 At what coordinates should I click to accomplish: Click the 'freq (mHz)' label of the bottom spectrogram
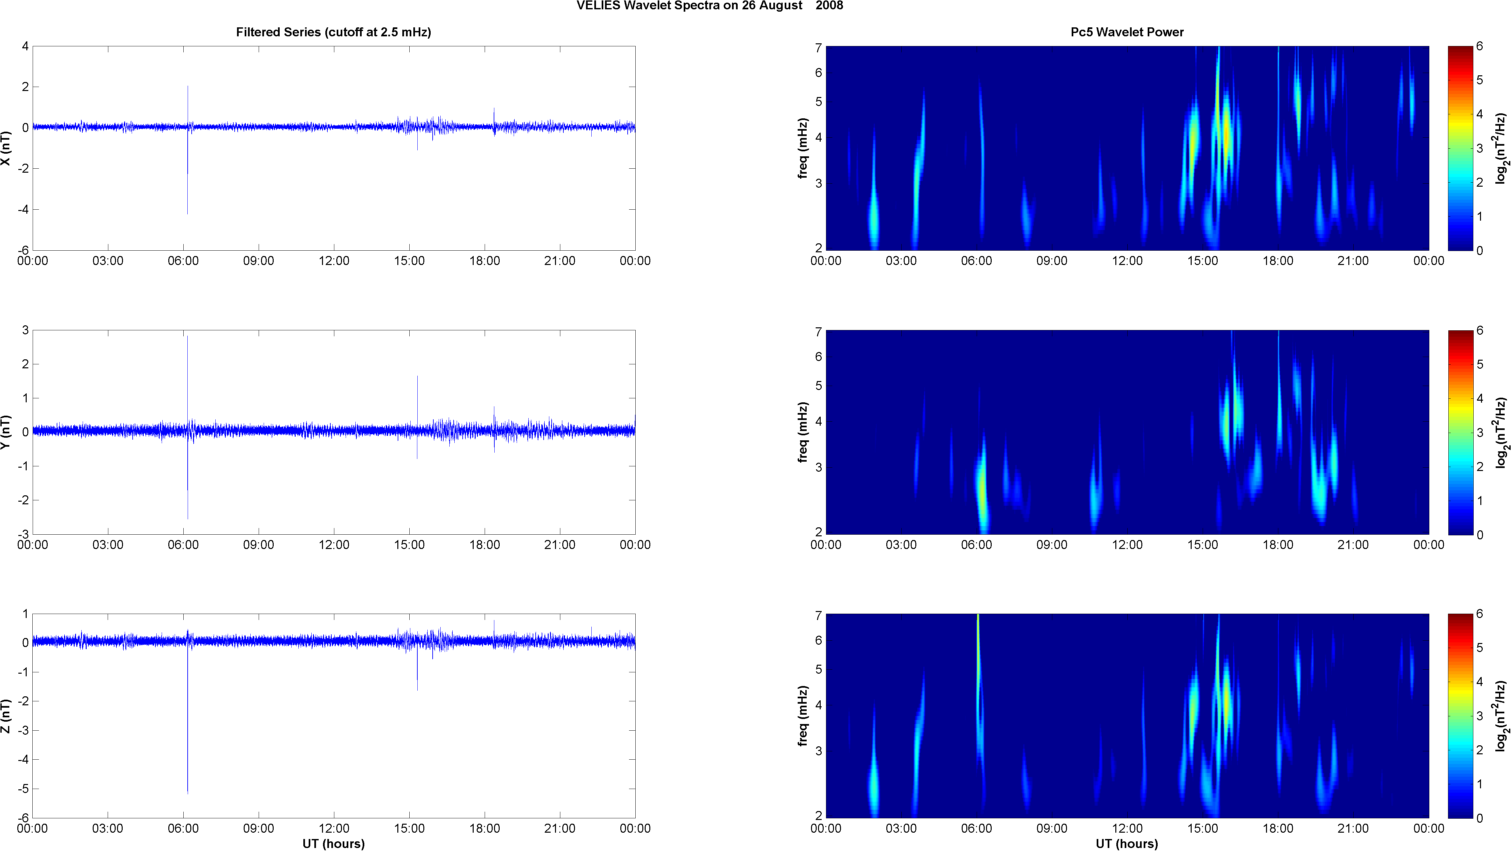(x=803, y=716)
